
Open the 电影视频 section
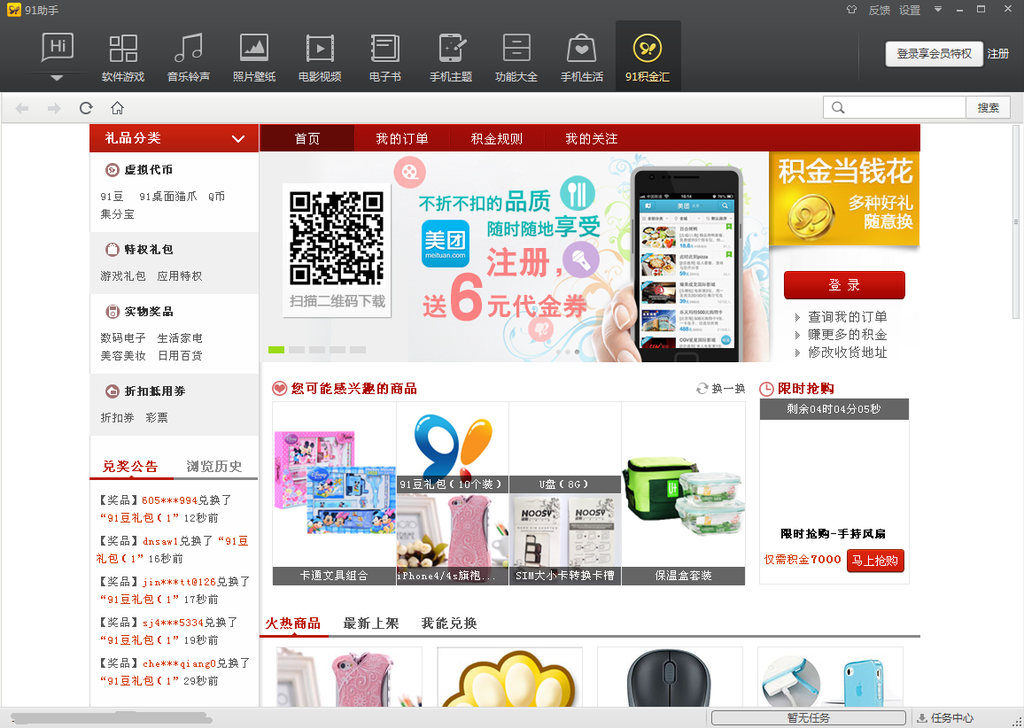[319, 58]
